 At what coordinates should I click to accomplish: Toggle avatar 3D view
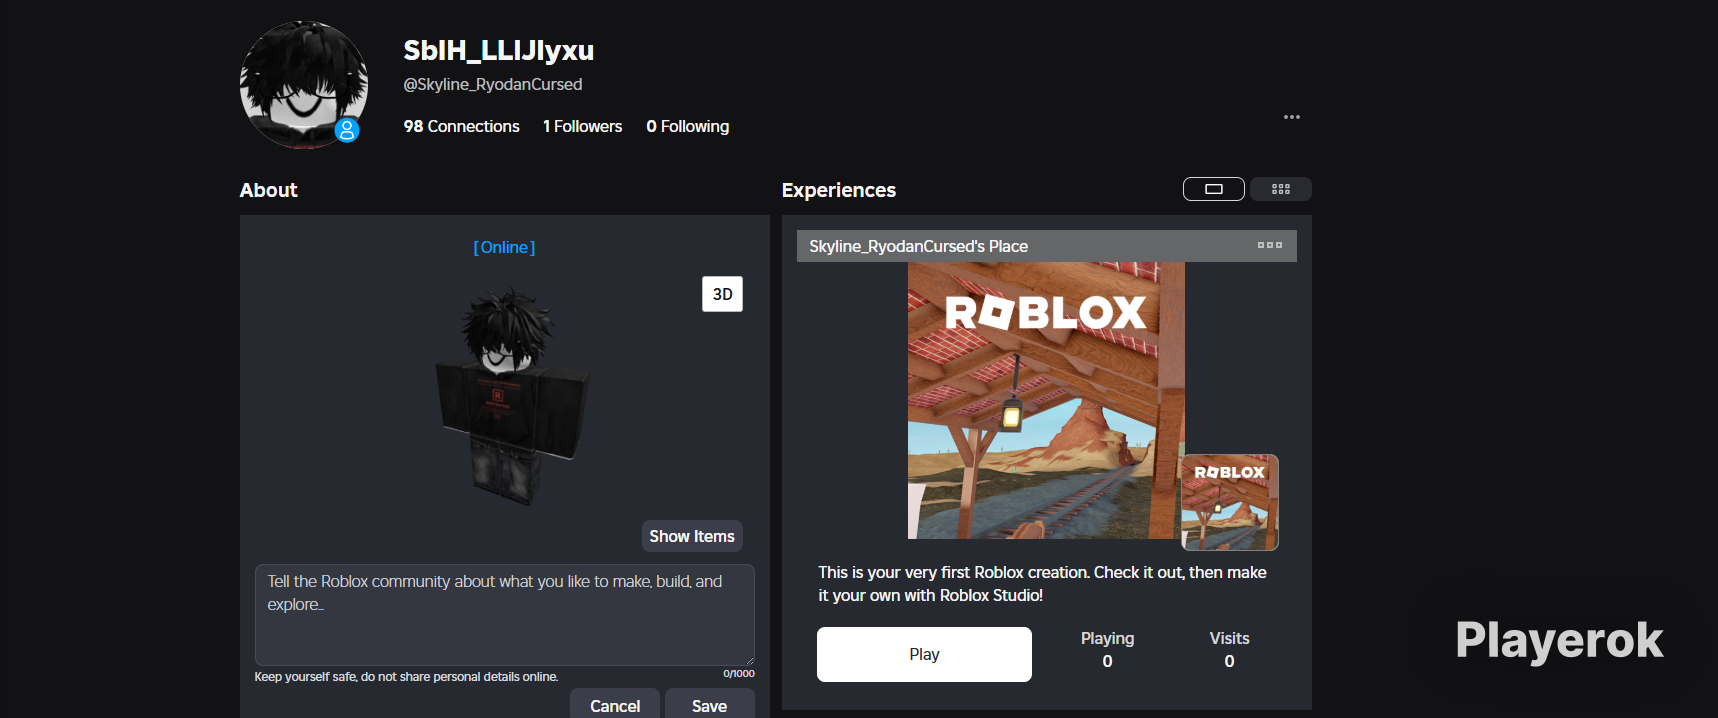[x=722, y=294]
